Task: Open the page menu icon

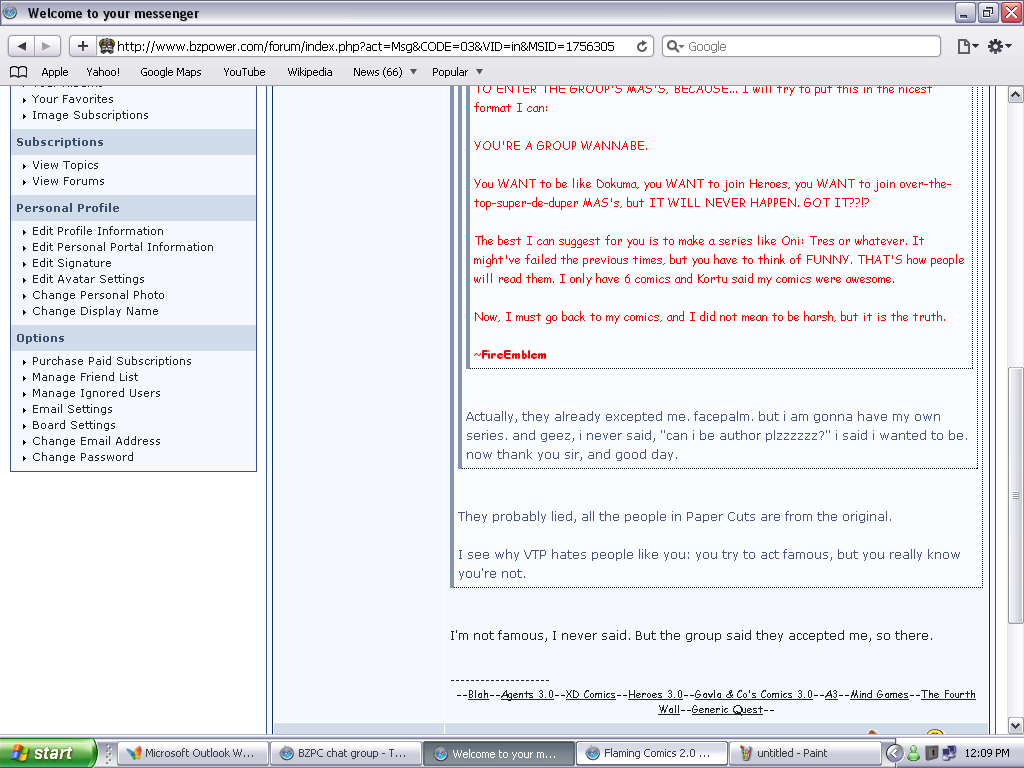Action: coord(967,46)
